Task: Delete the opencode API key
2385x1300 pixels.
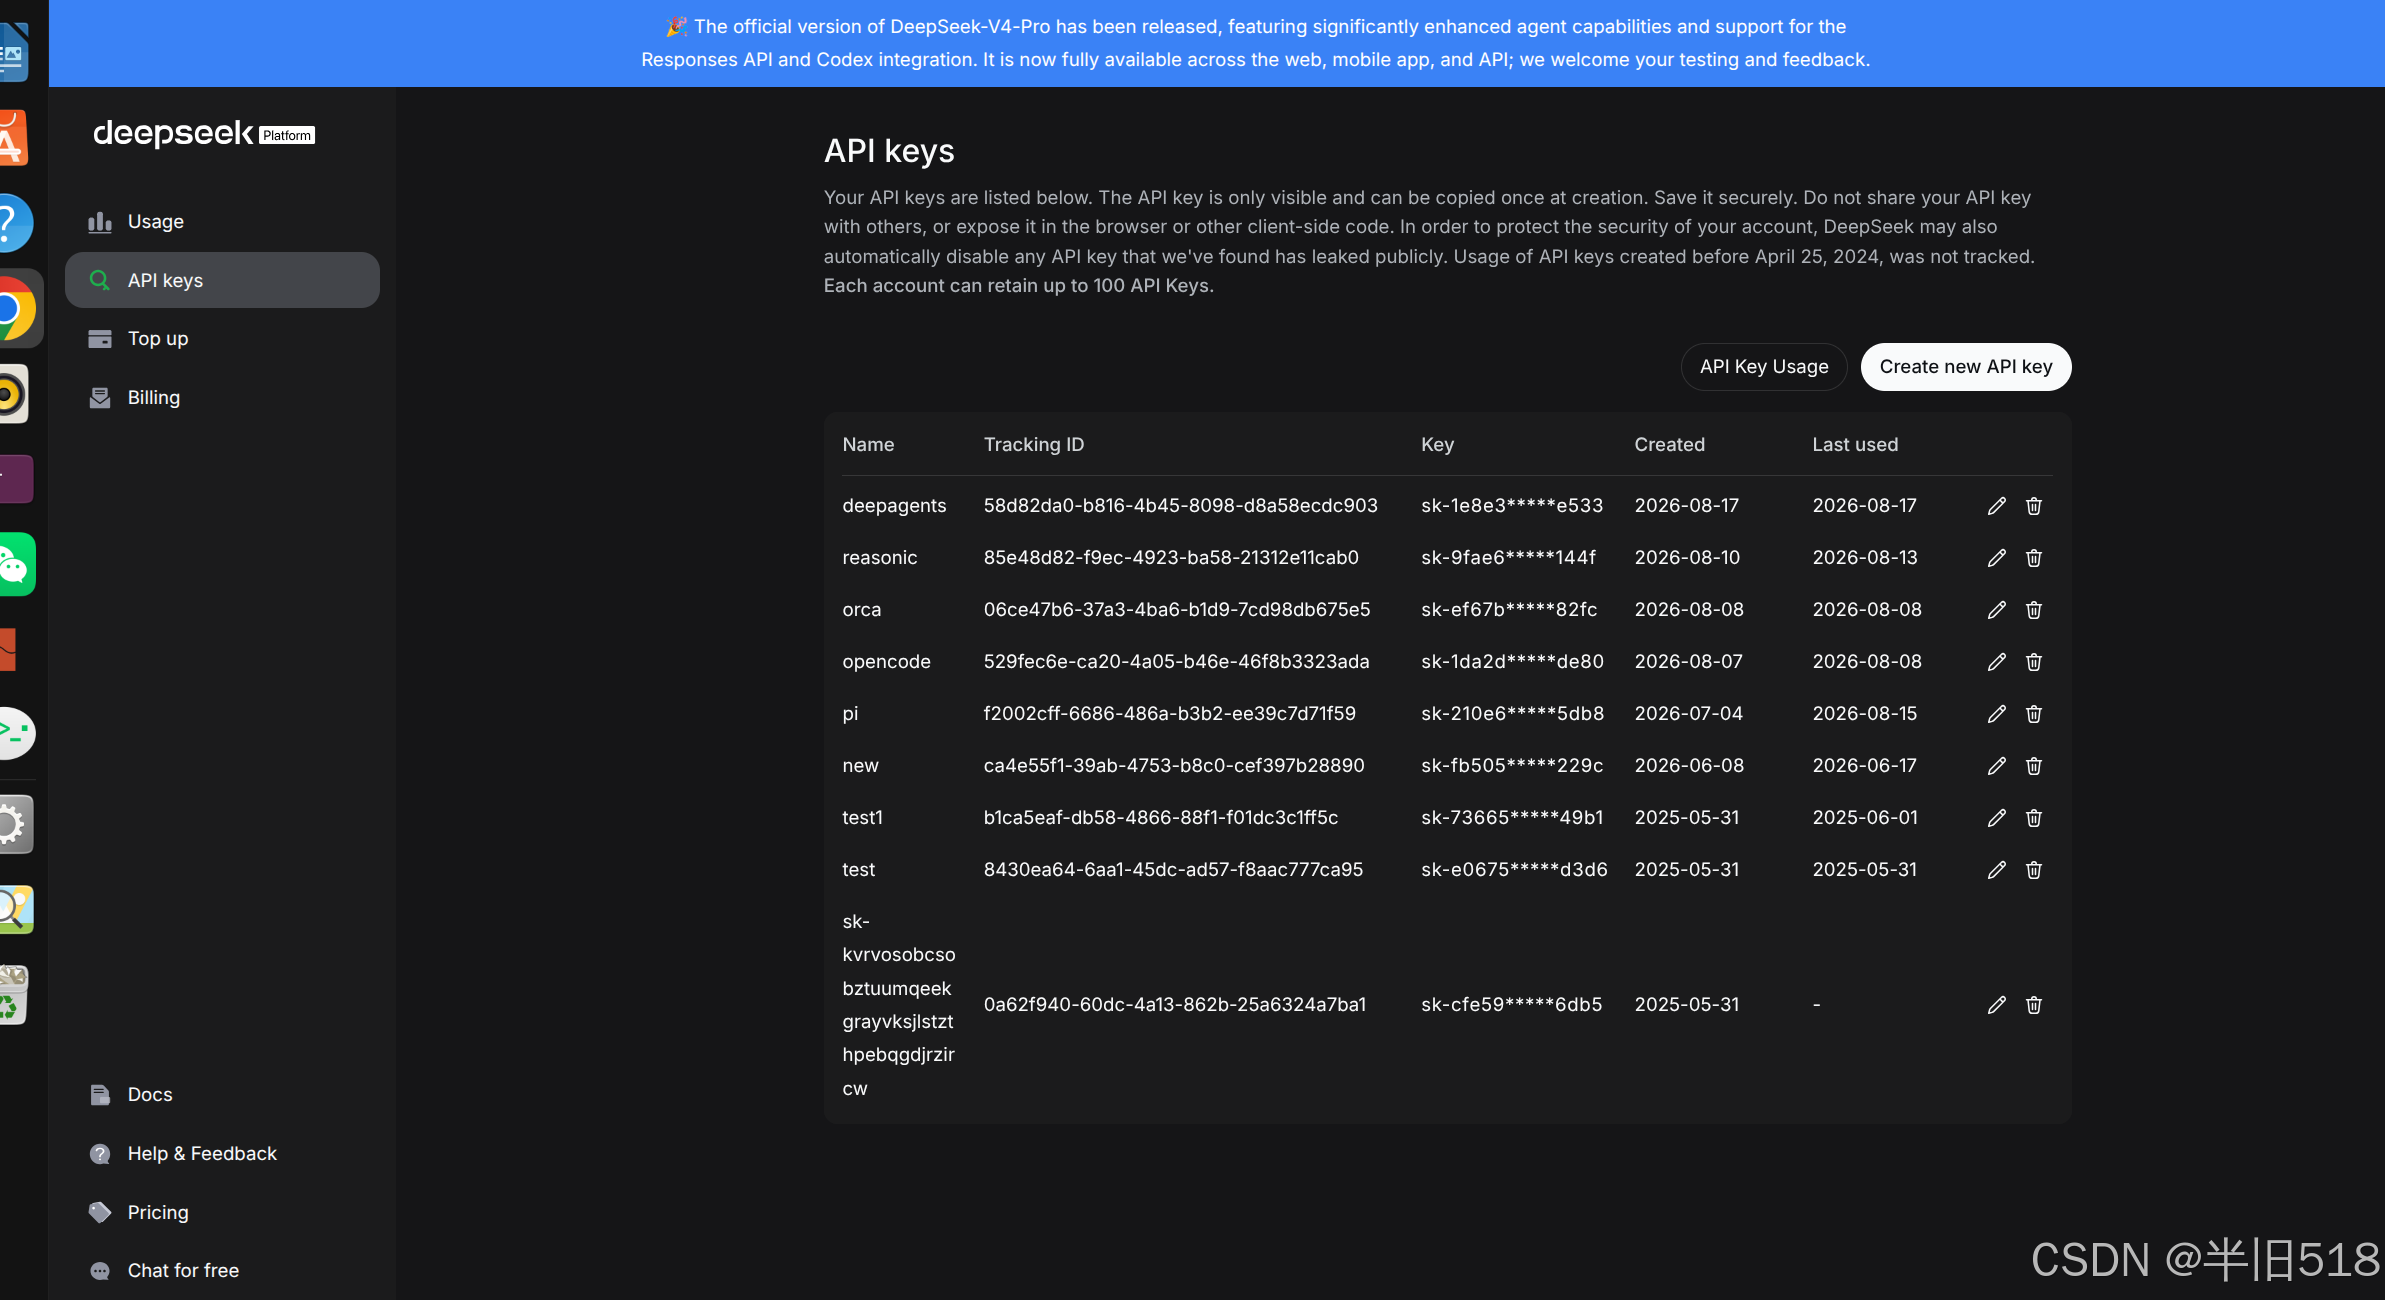Action: click(2033, 662)
